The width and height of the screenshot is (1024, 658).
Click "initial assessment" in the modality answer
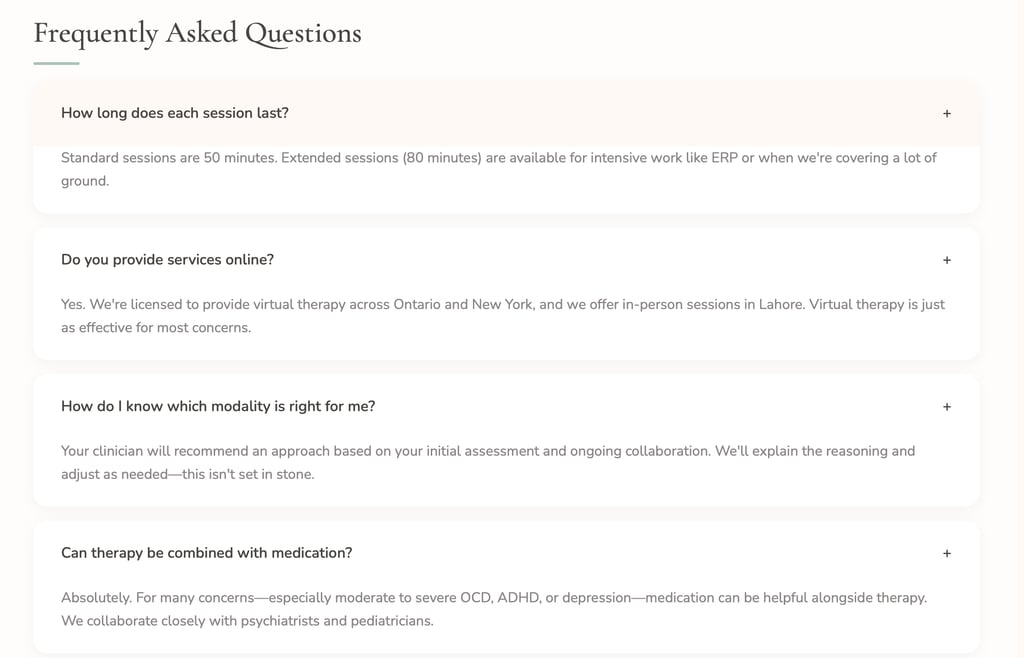(482, 451)
